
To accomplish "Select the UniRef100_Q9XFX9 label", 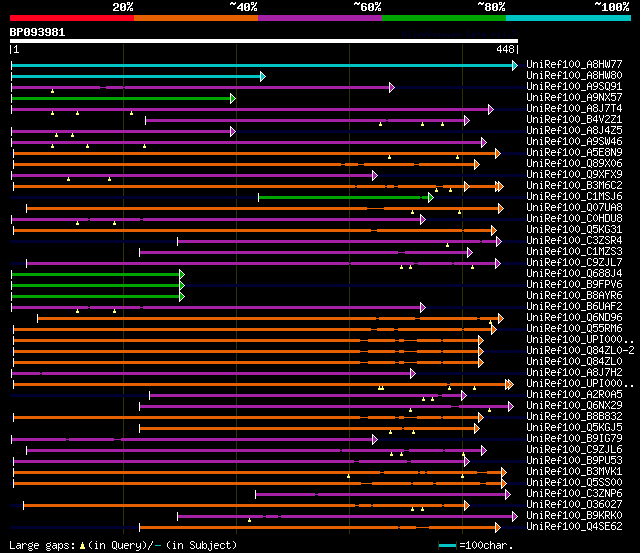I will pyautogui.click(x=574, y=175).
